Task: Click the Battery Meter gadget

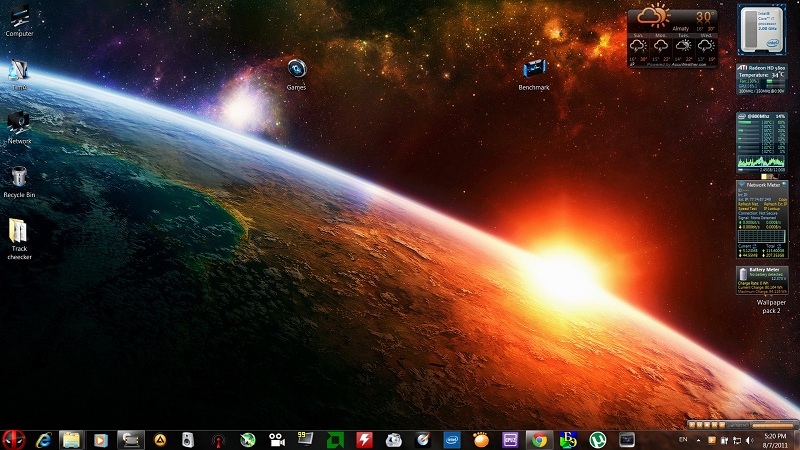Action: (x=762, y=280)
